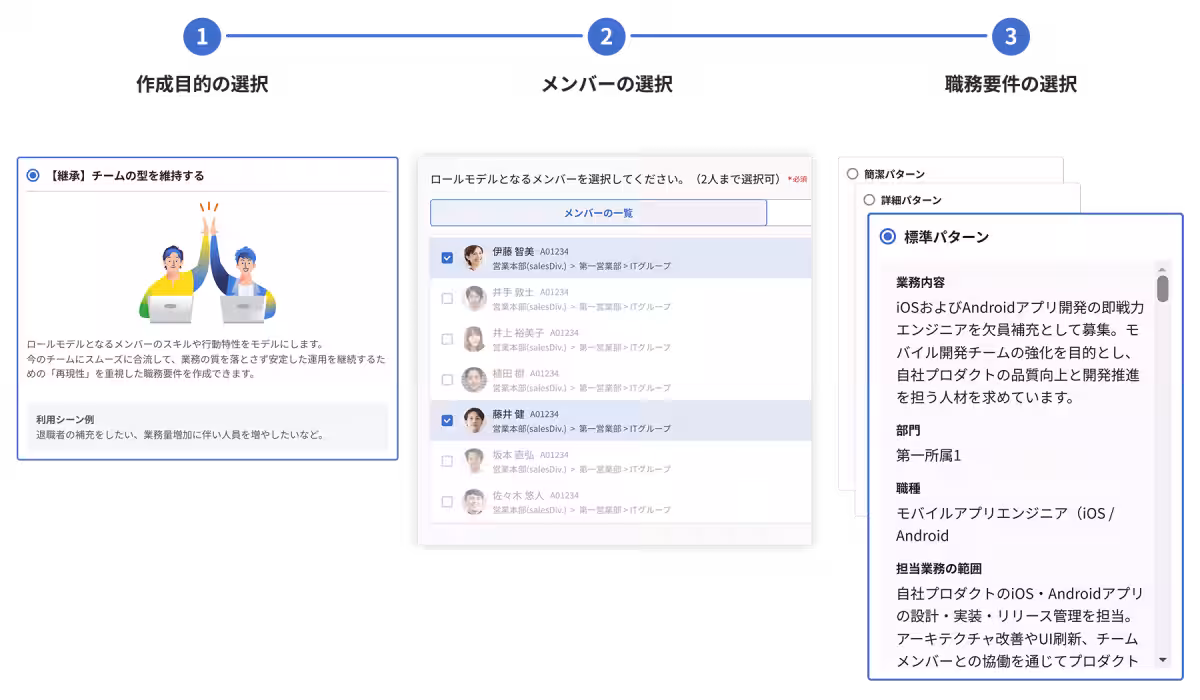Click the scrollbar thumb in 標準パターン panel

(x=1162, y=288)
